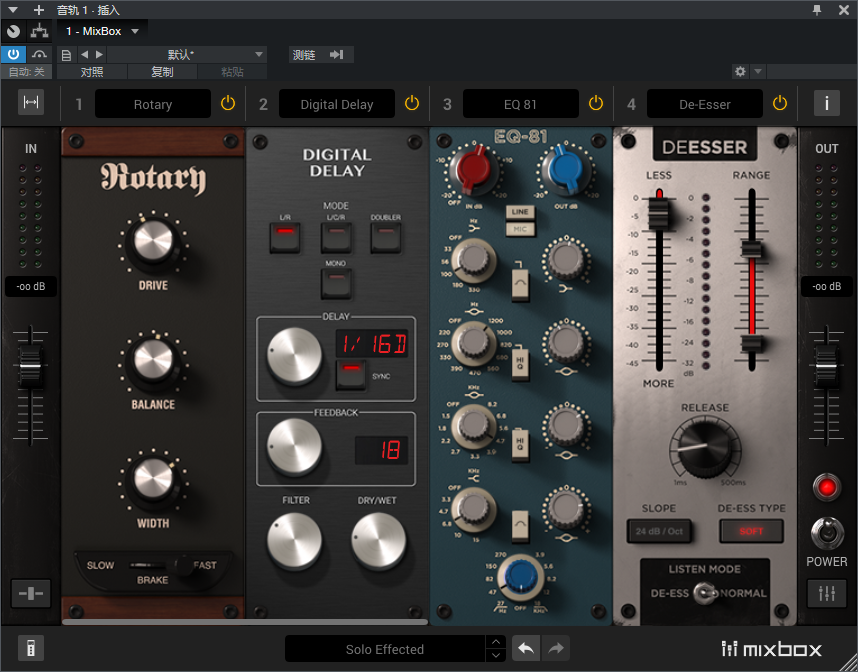Open the Rotary slot module selector
The width and height of the screenshot is (858, 672).
[153, 104]
